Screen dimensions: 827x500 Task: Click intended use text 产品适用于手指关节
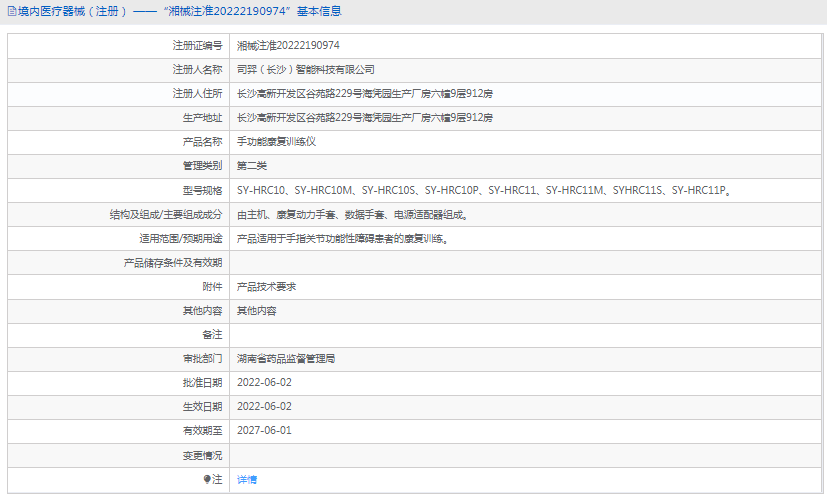pyautogui.click(x=342, y=239)
